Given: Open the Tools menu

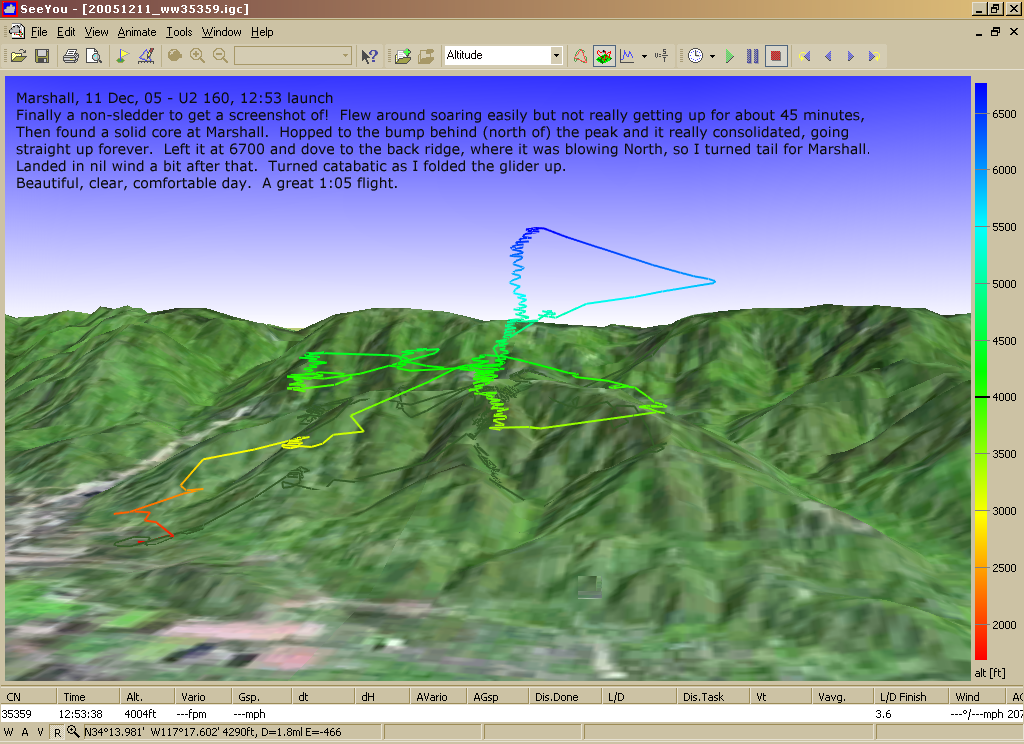Looking at the screenshot, I should coord(179,32).
